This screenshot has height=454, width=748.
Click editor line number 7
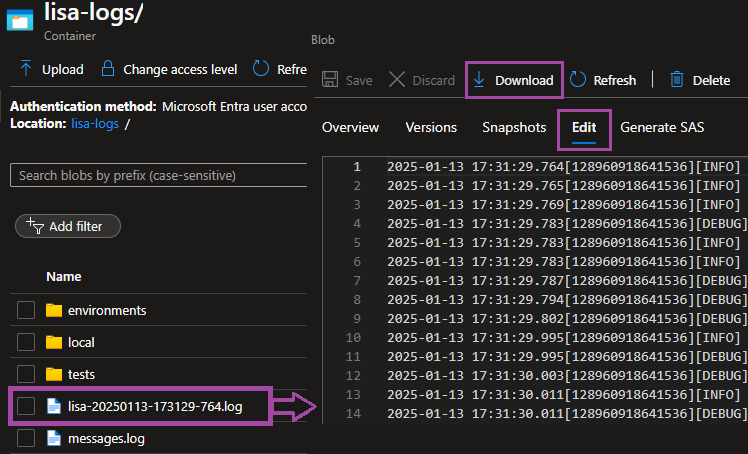357,280
